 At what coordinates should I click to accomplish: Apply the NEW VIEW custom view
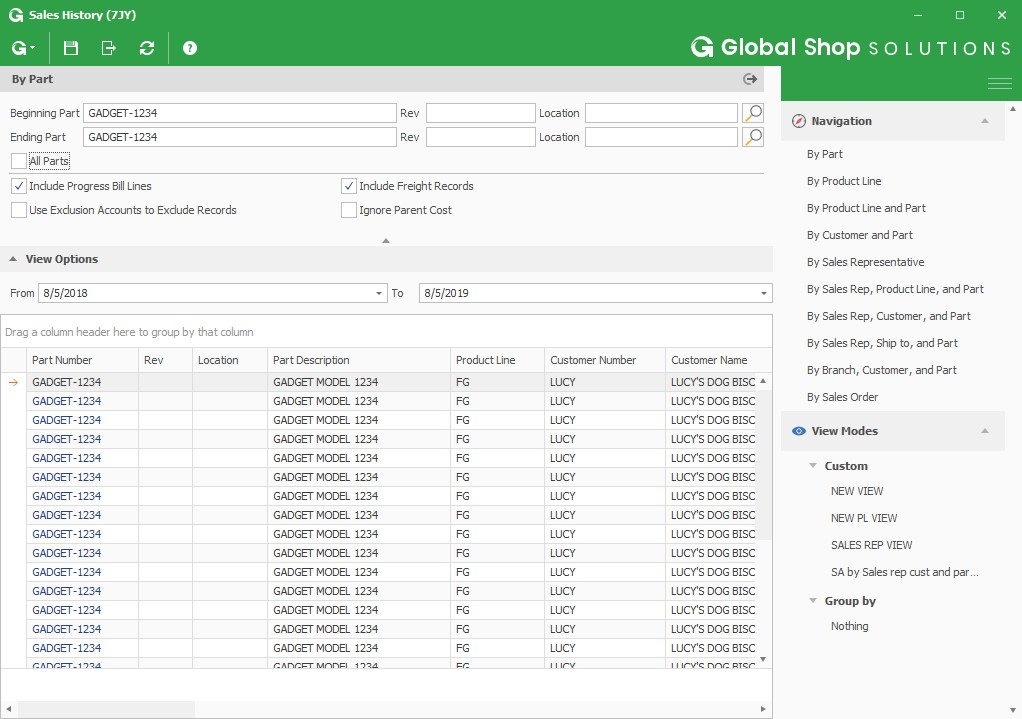click(x=856, y=492)
